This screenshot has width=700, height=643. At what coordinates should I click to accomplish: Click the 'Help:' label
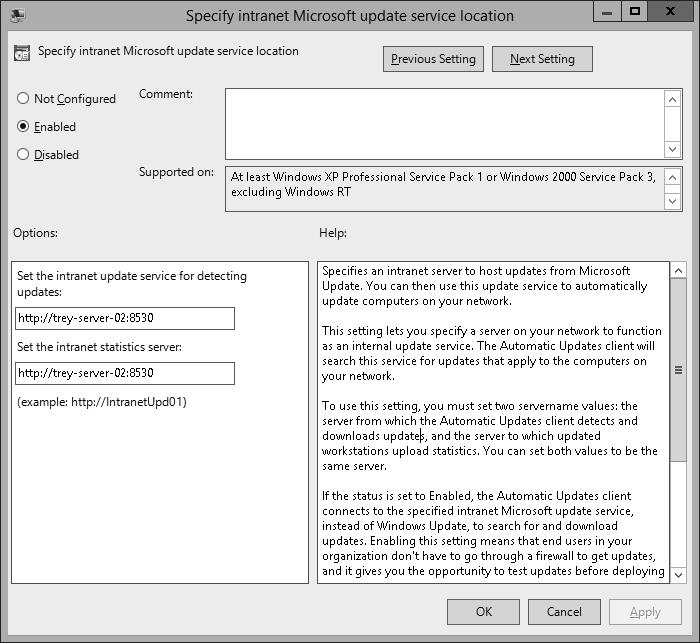(x=333, y=233)
